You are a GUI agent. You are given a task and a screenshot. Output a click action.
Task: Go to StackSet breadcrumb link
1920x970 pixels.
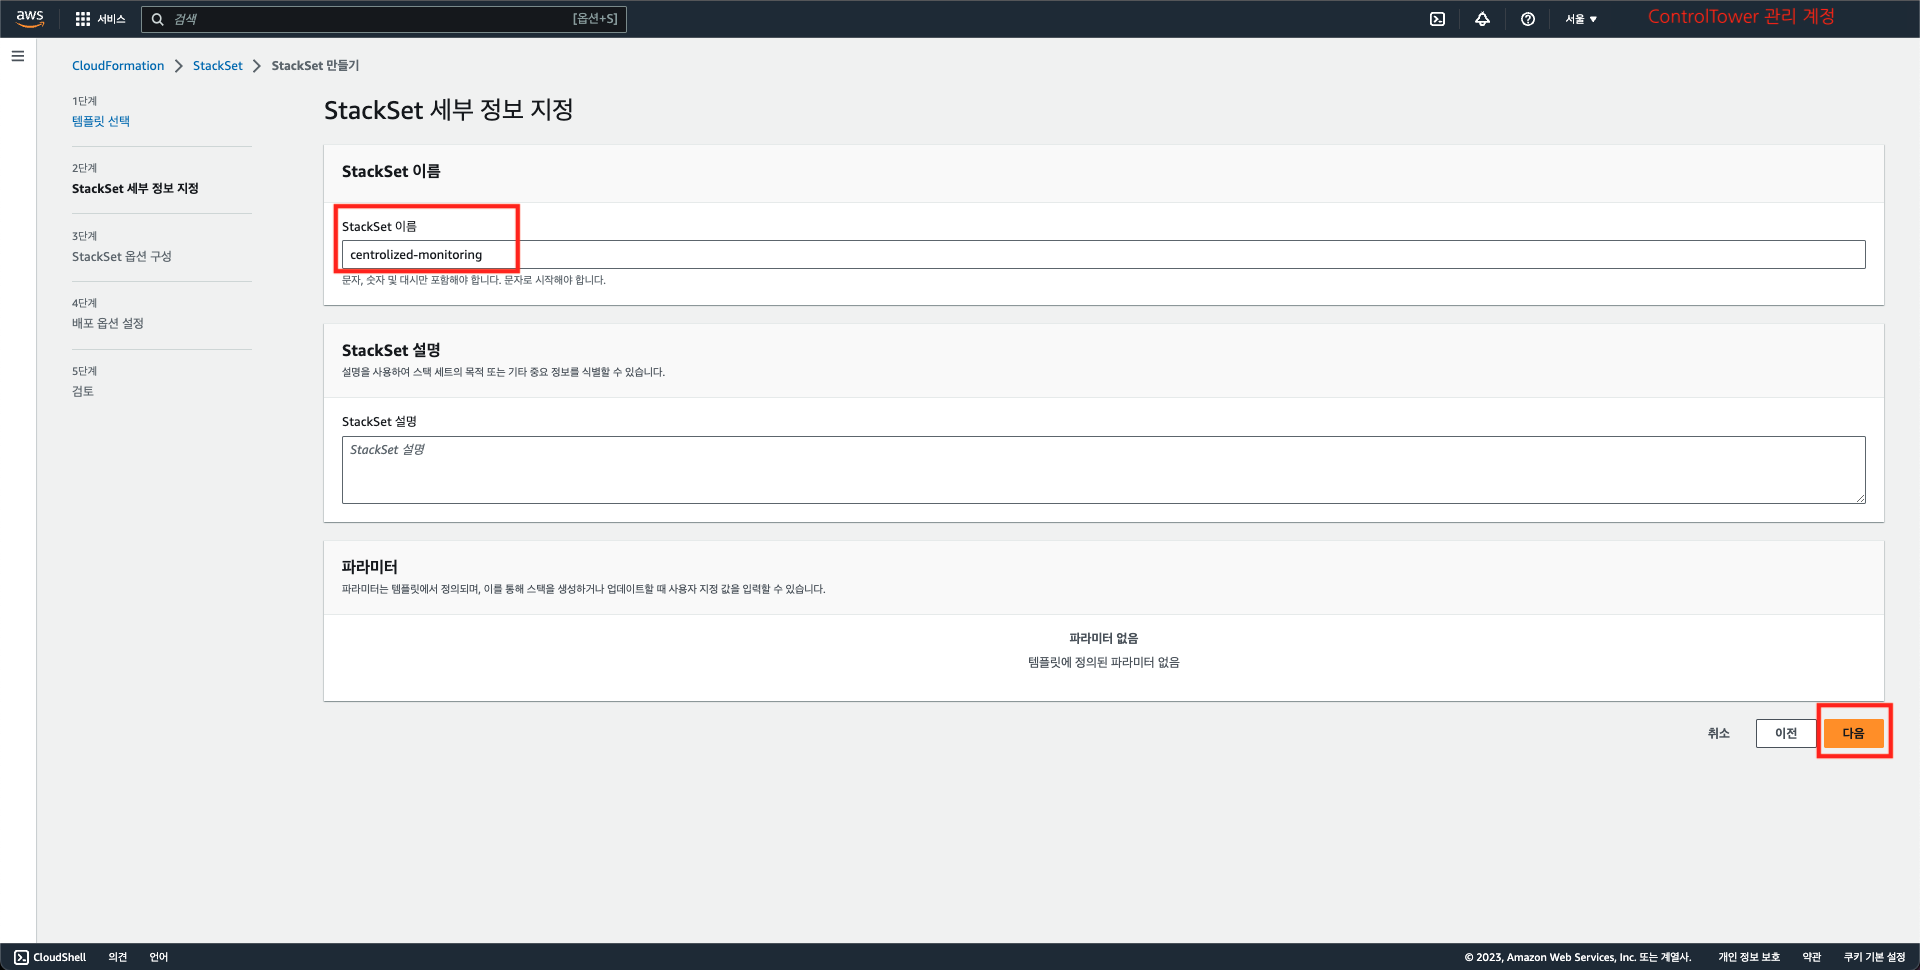[217, 66]
